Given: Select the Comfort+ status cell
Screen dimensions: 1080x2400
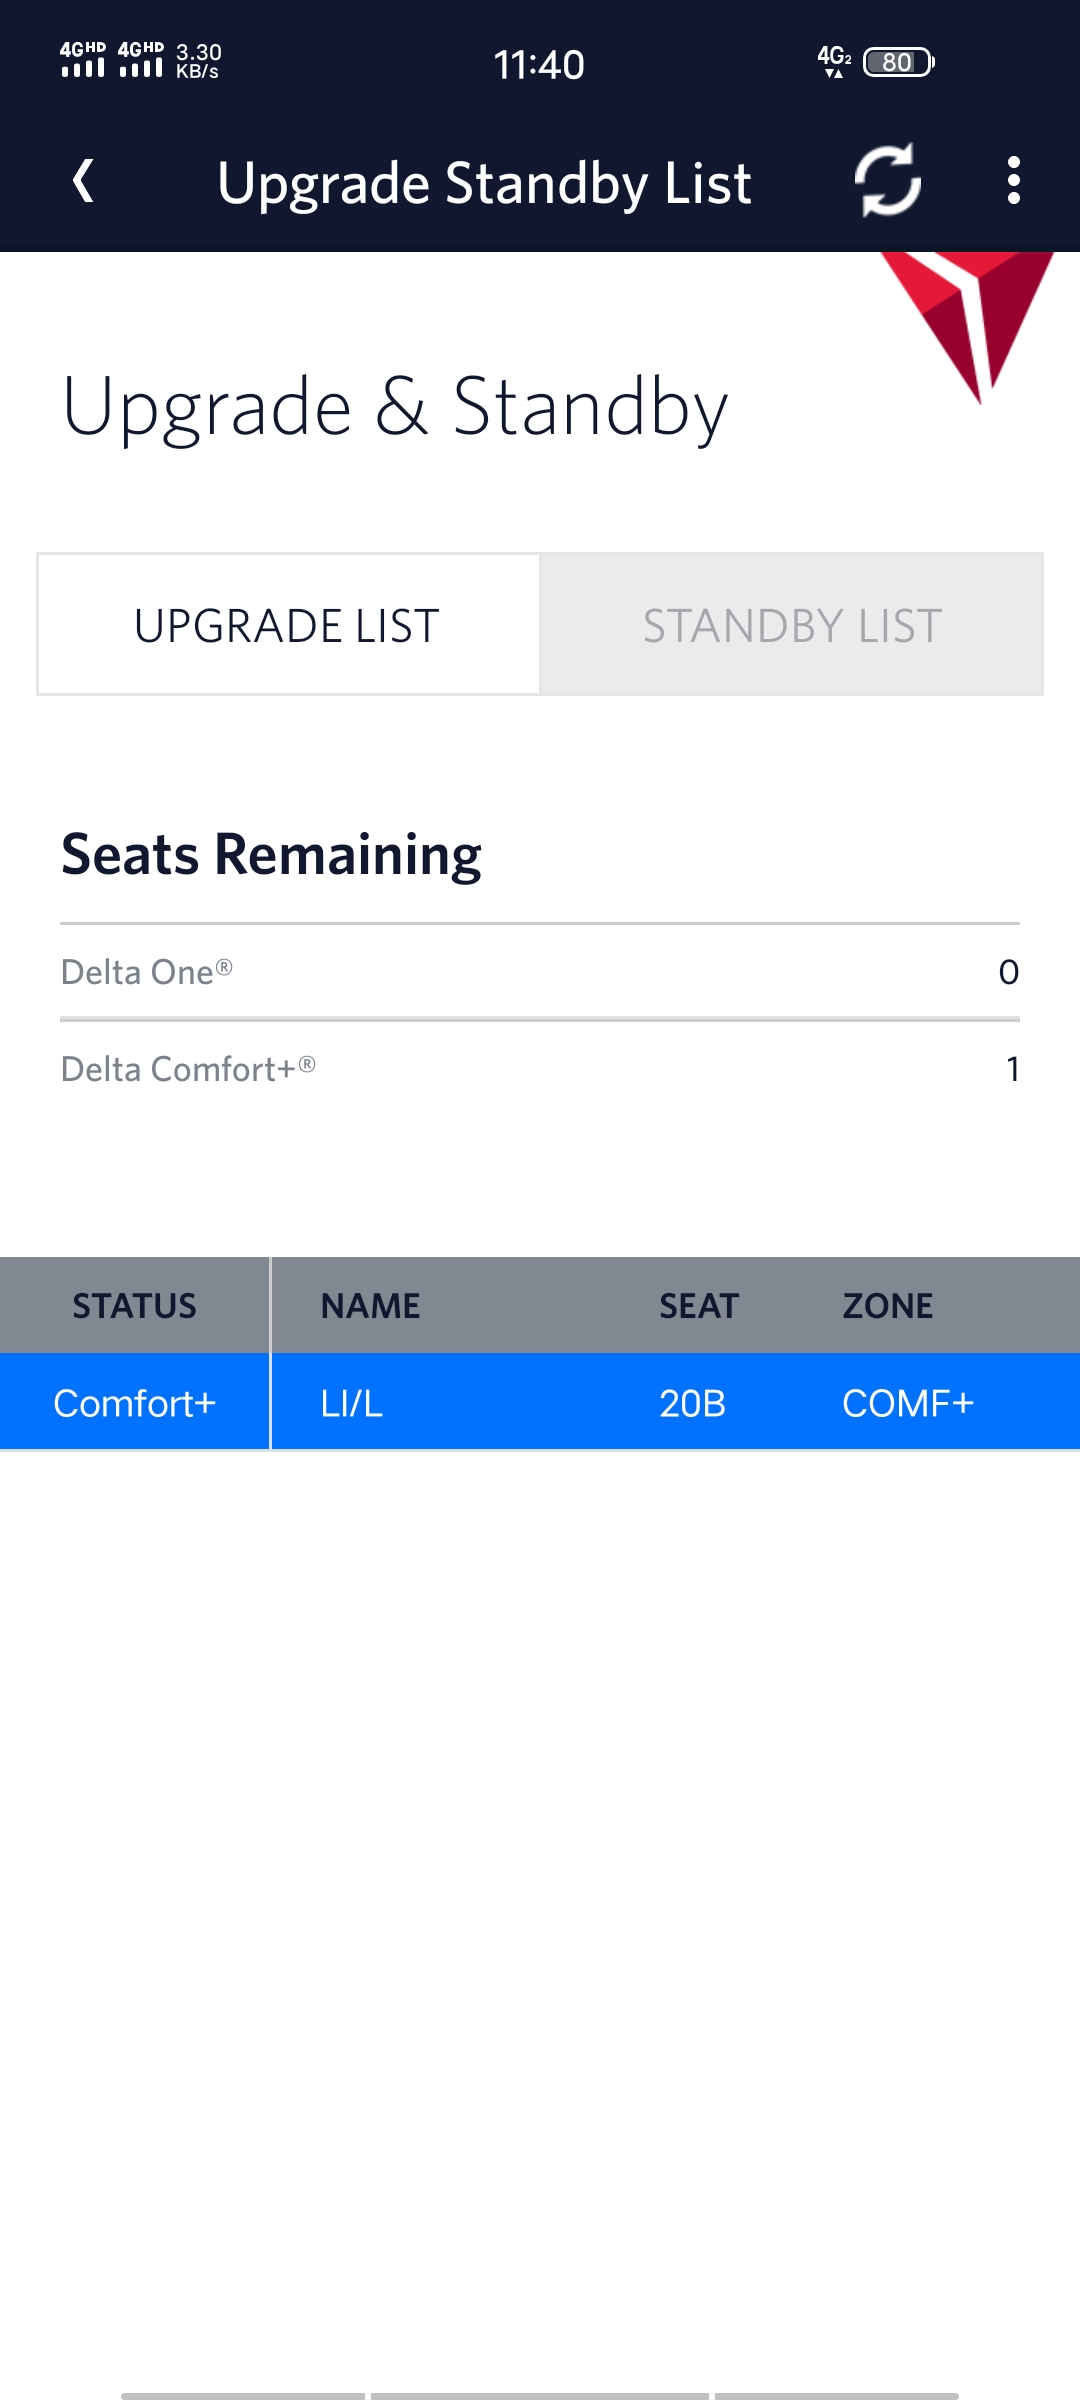Looking at the screenshot, I should coord(135,1403).
